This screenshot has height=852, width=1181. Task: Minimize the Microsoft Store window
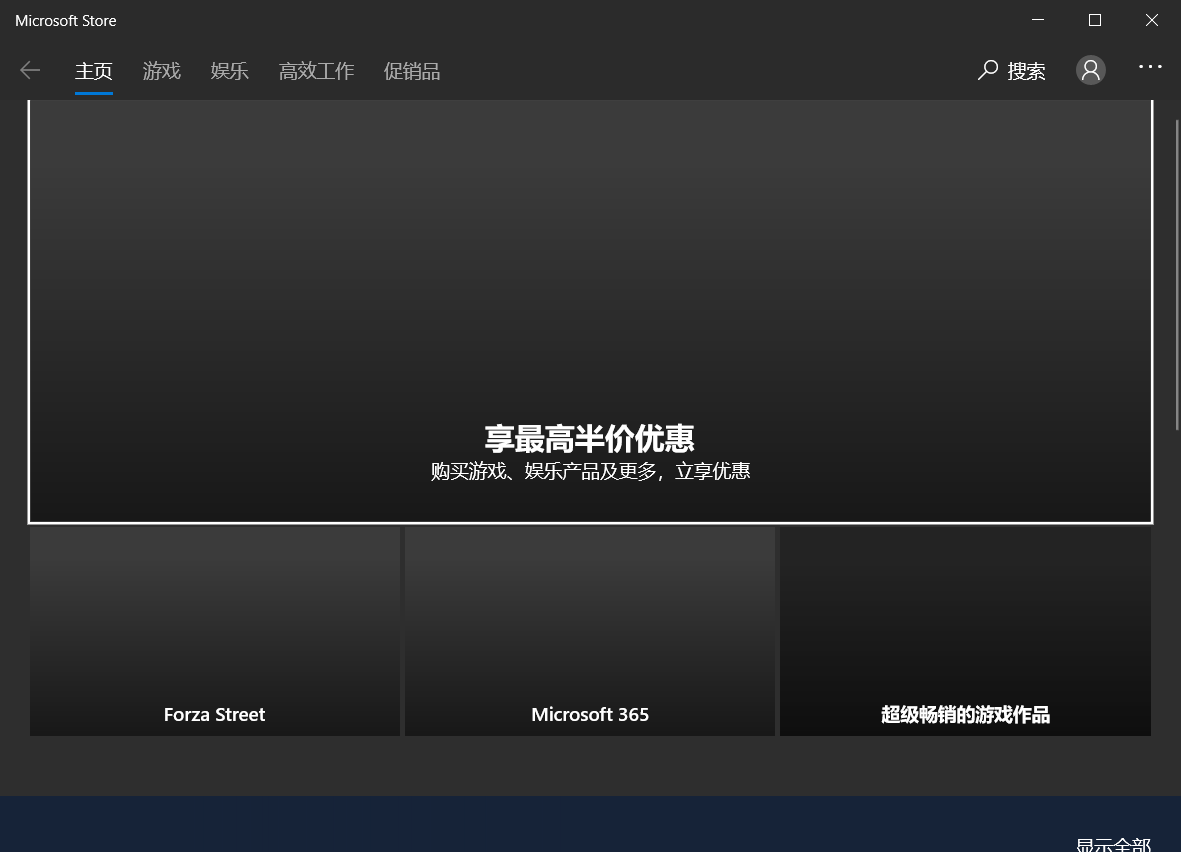coord(1038,20)
